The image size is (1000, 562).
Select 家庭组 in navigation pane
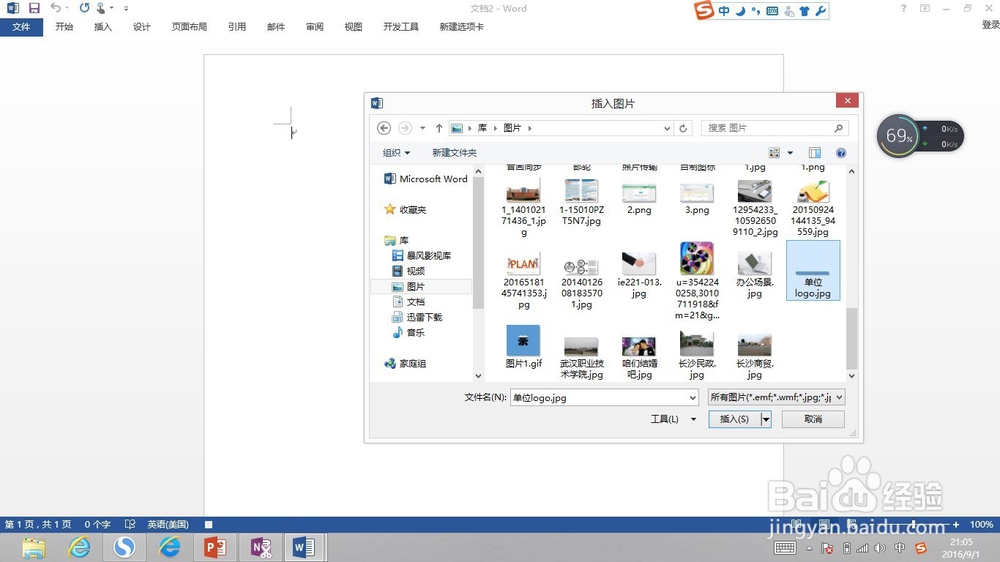(405, 364)
